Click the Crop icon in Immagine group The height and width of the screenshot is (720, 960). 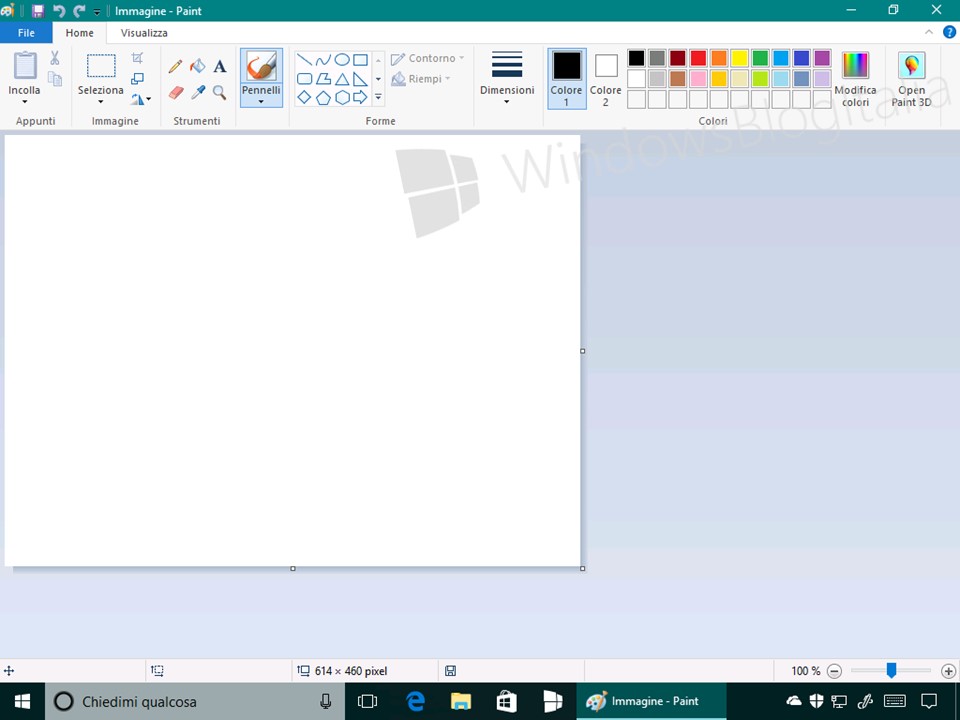[138, 58]
